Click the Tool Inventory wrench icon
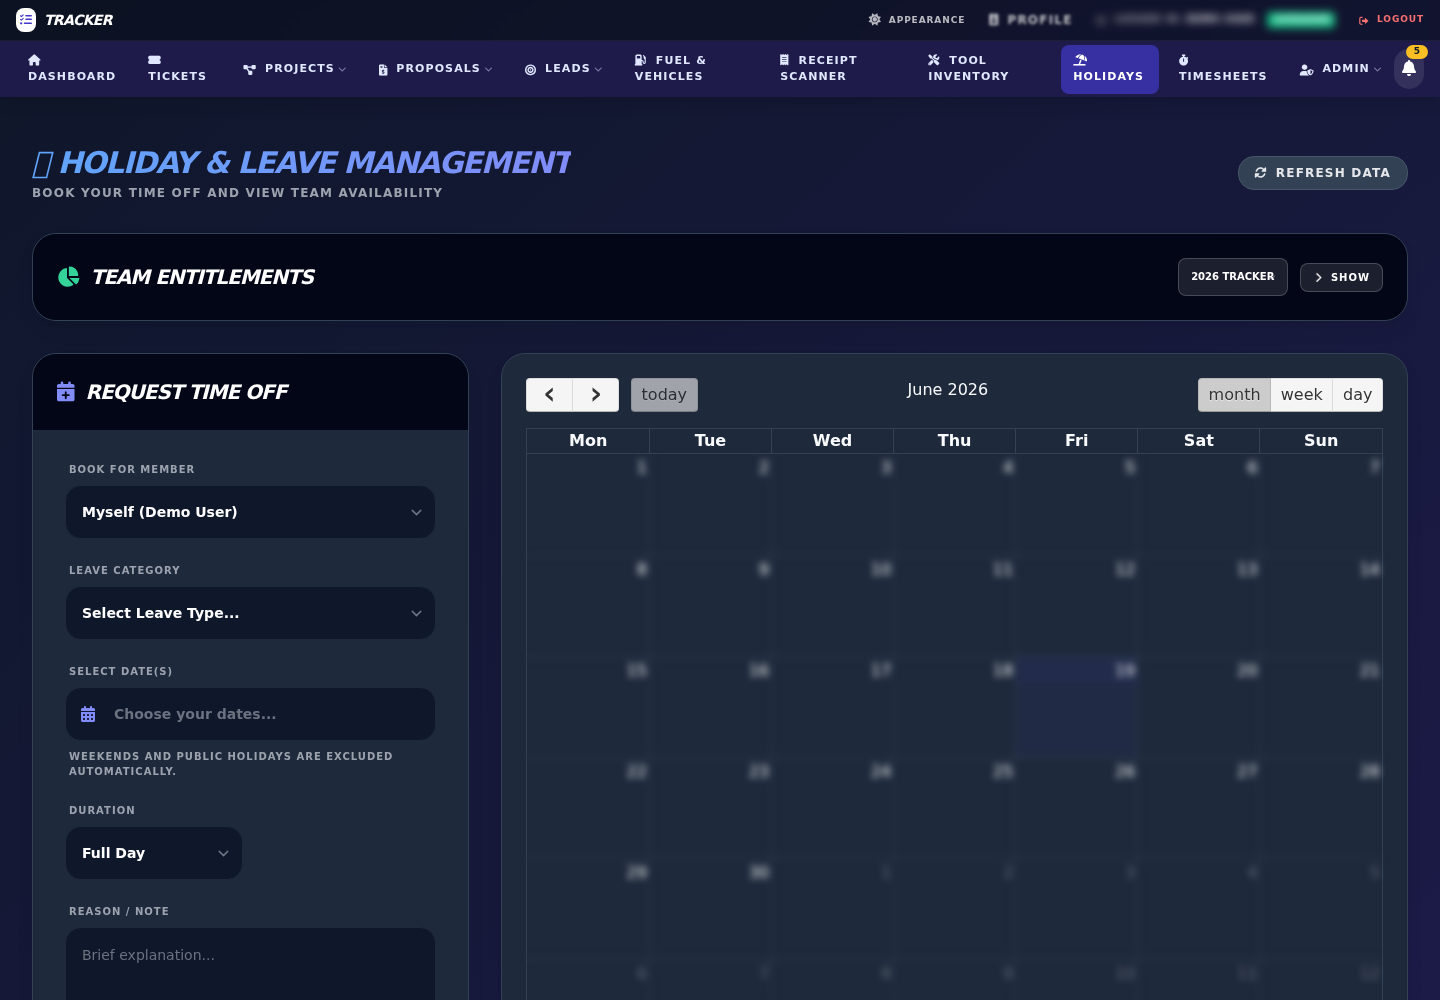The width and height of the screenshot is (1440, 1000). pyautogui.click(x=934, y=60)
